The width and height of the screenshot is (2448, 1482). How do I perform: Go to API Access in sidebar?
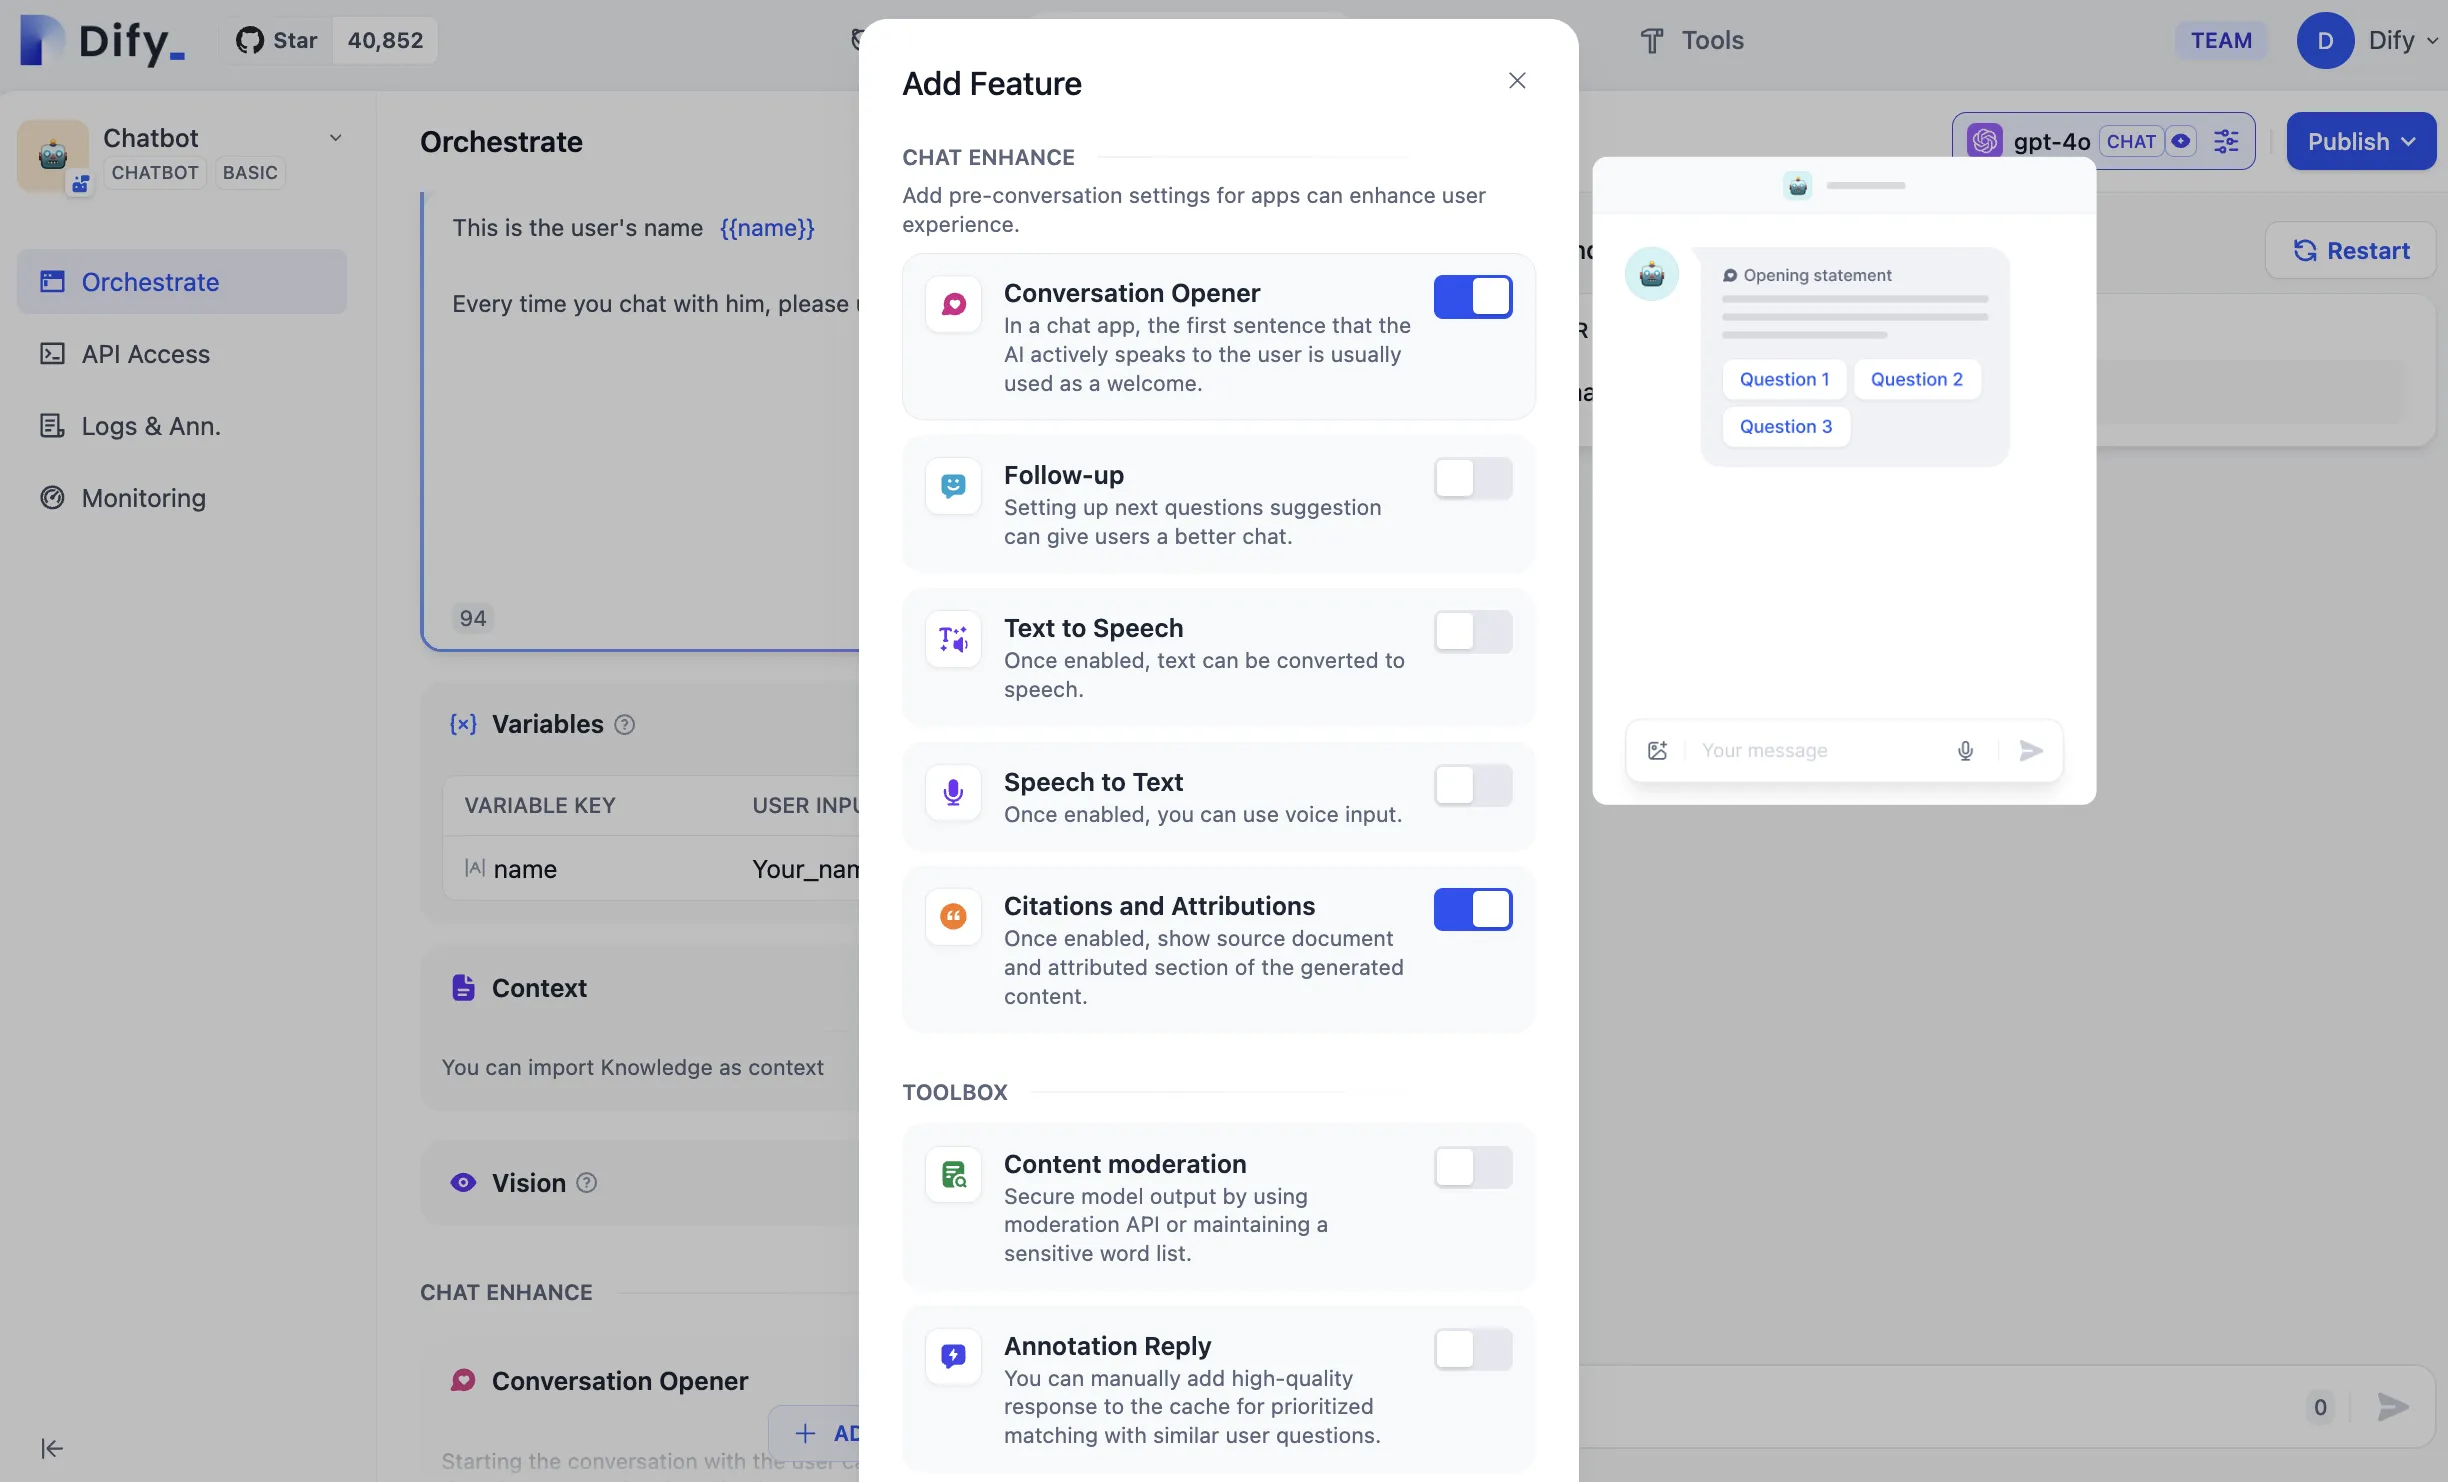tap(145, 354)
